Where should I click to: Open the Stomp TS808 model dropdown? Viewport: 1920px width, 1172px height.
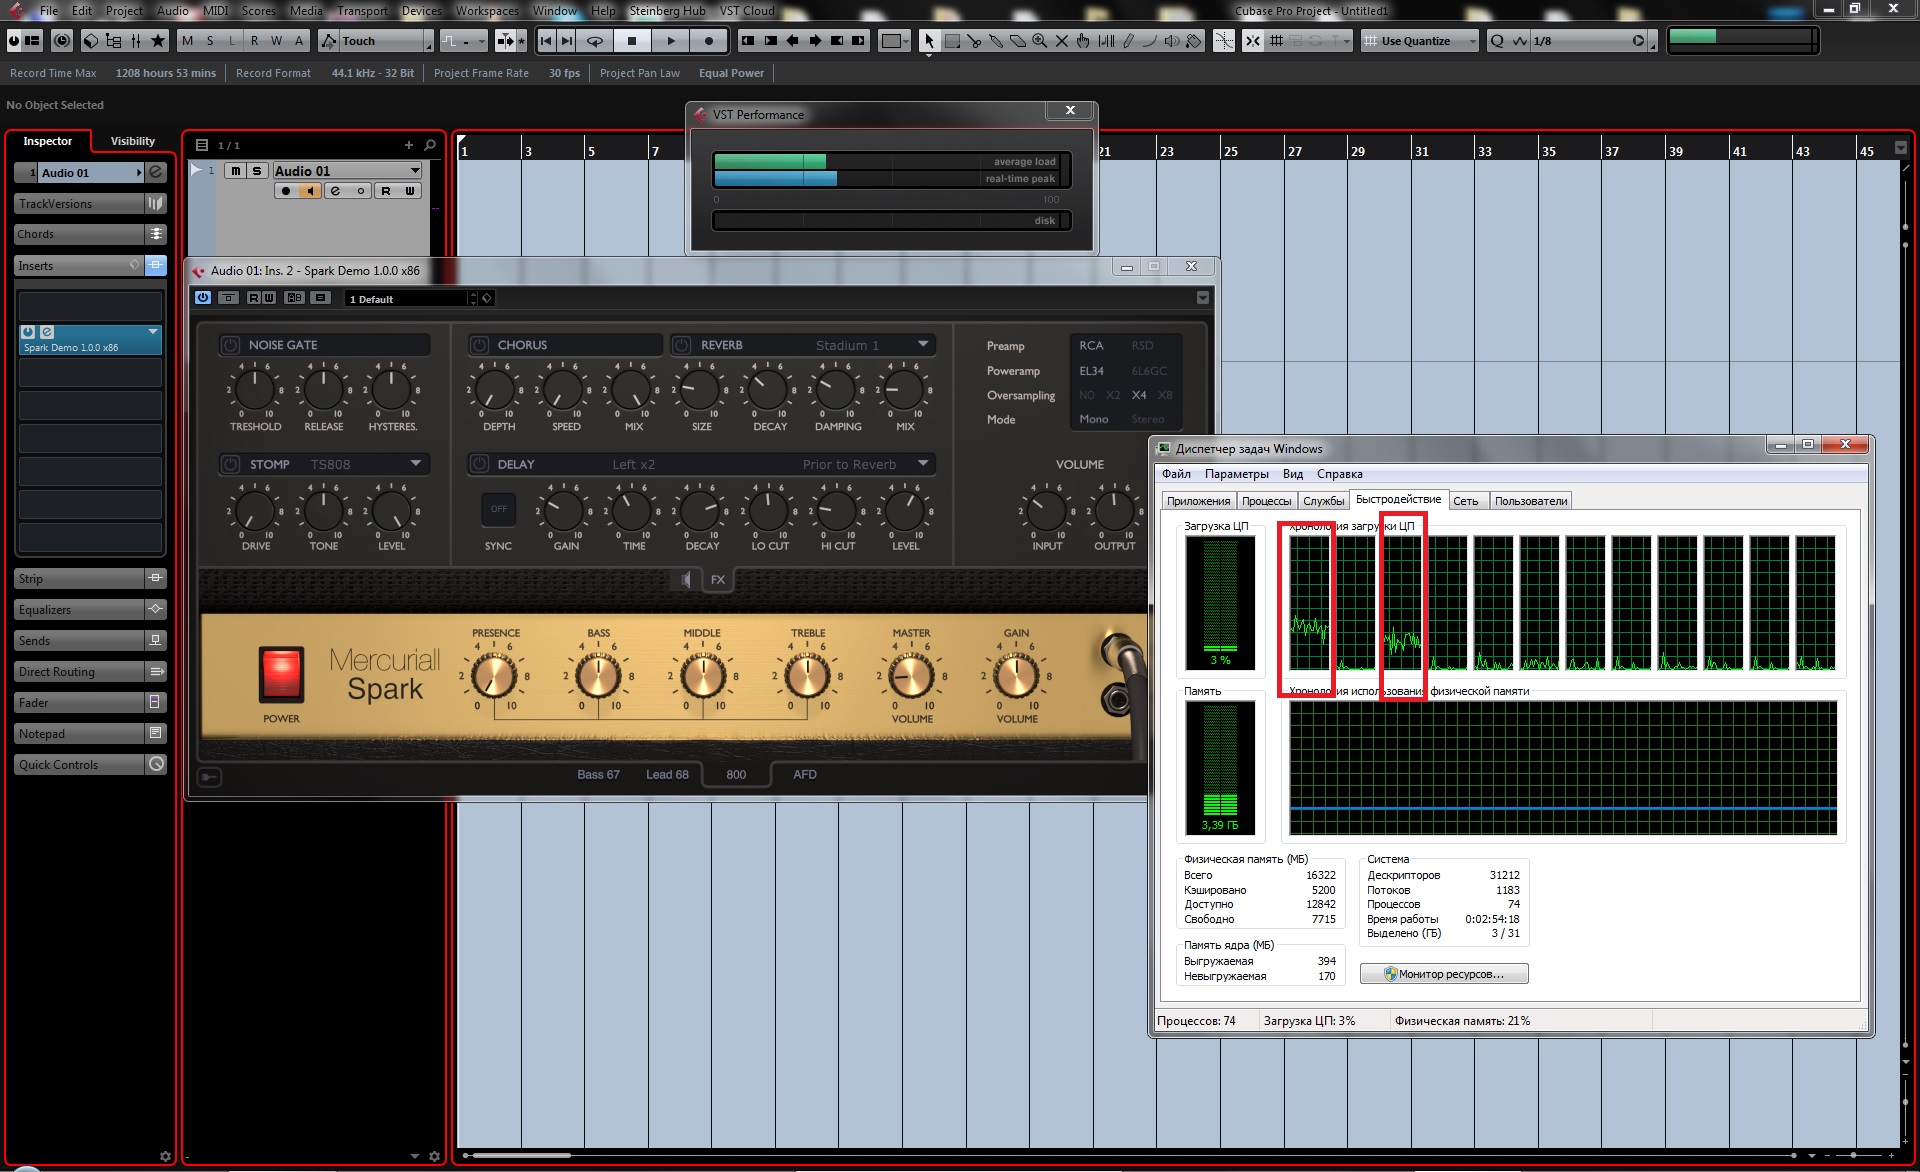click(x=415, y=464)
